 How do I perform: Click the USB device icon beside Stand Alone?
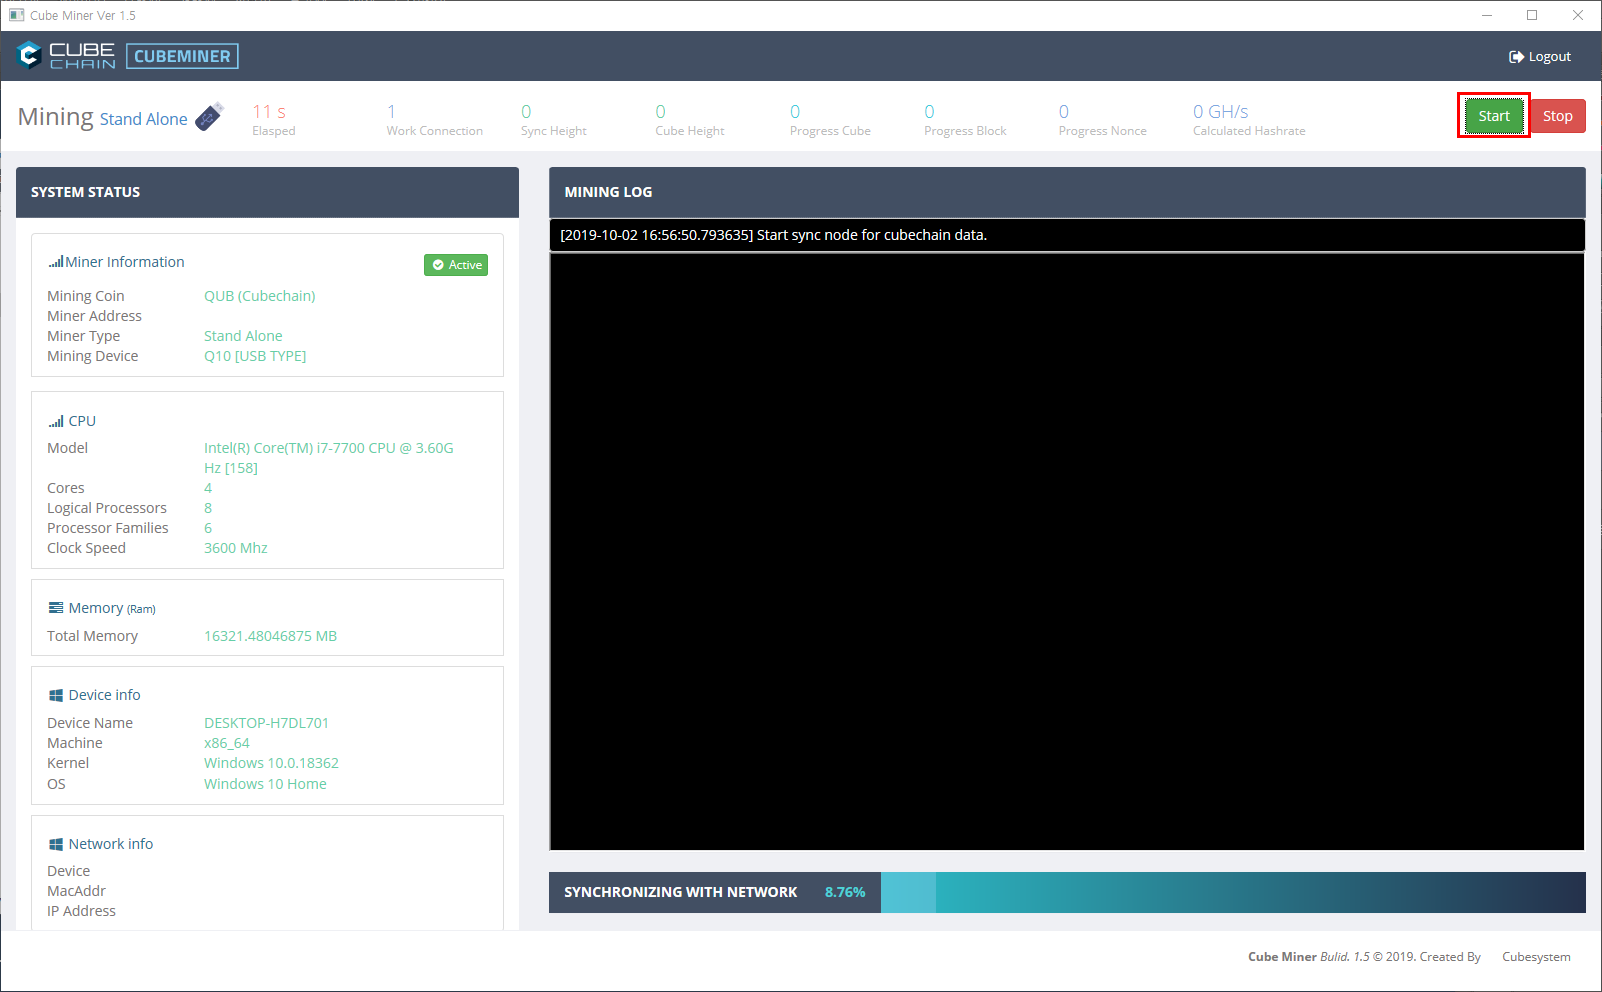(x=209, y=117)
